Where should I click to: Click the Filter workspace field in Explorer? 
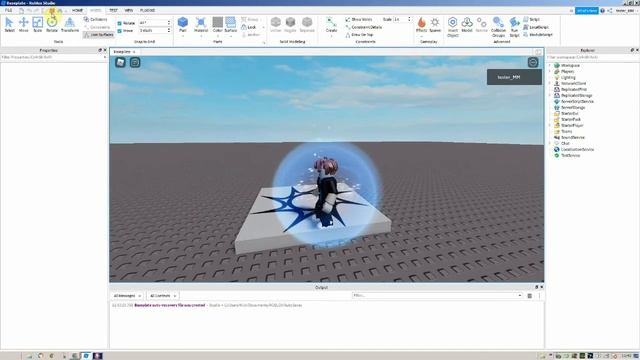click(592, 58)
